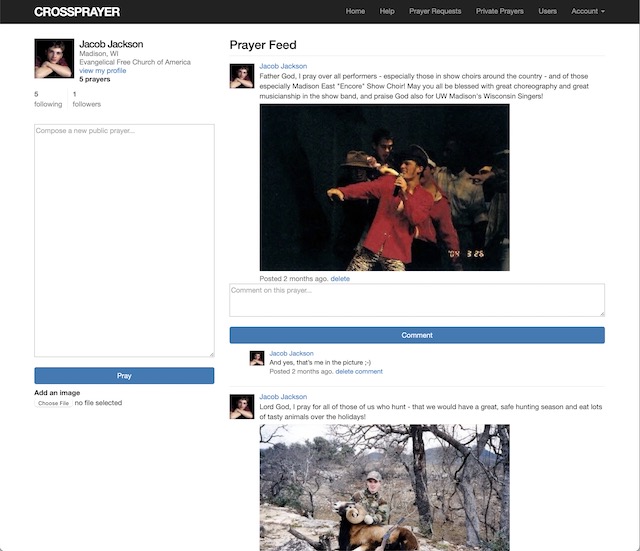640x551 pixels.
Task: Focus the compose new public prayer box
Action: 124,240
